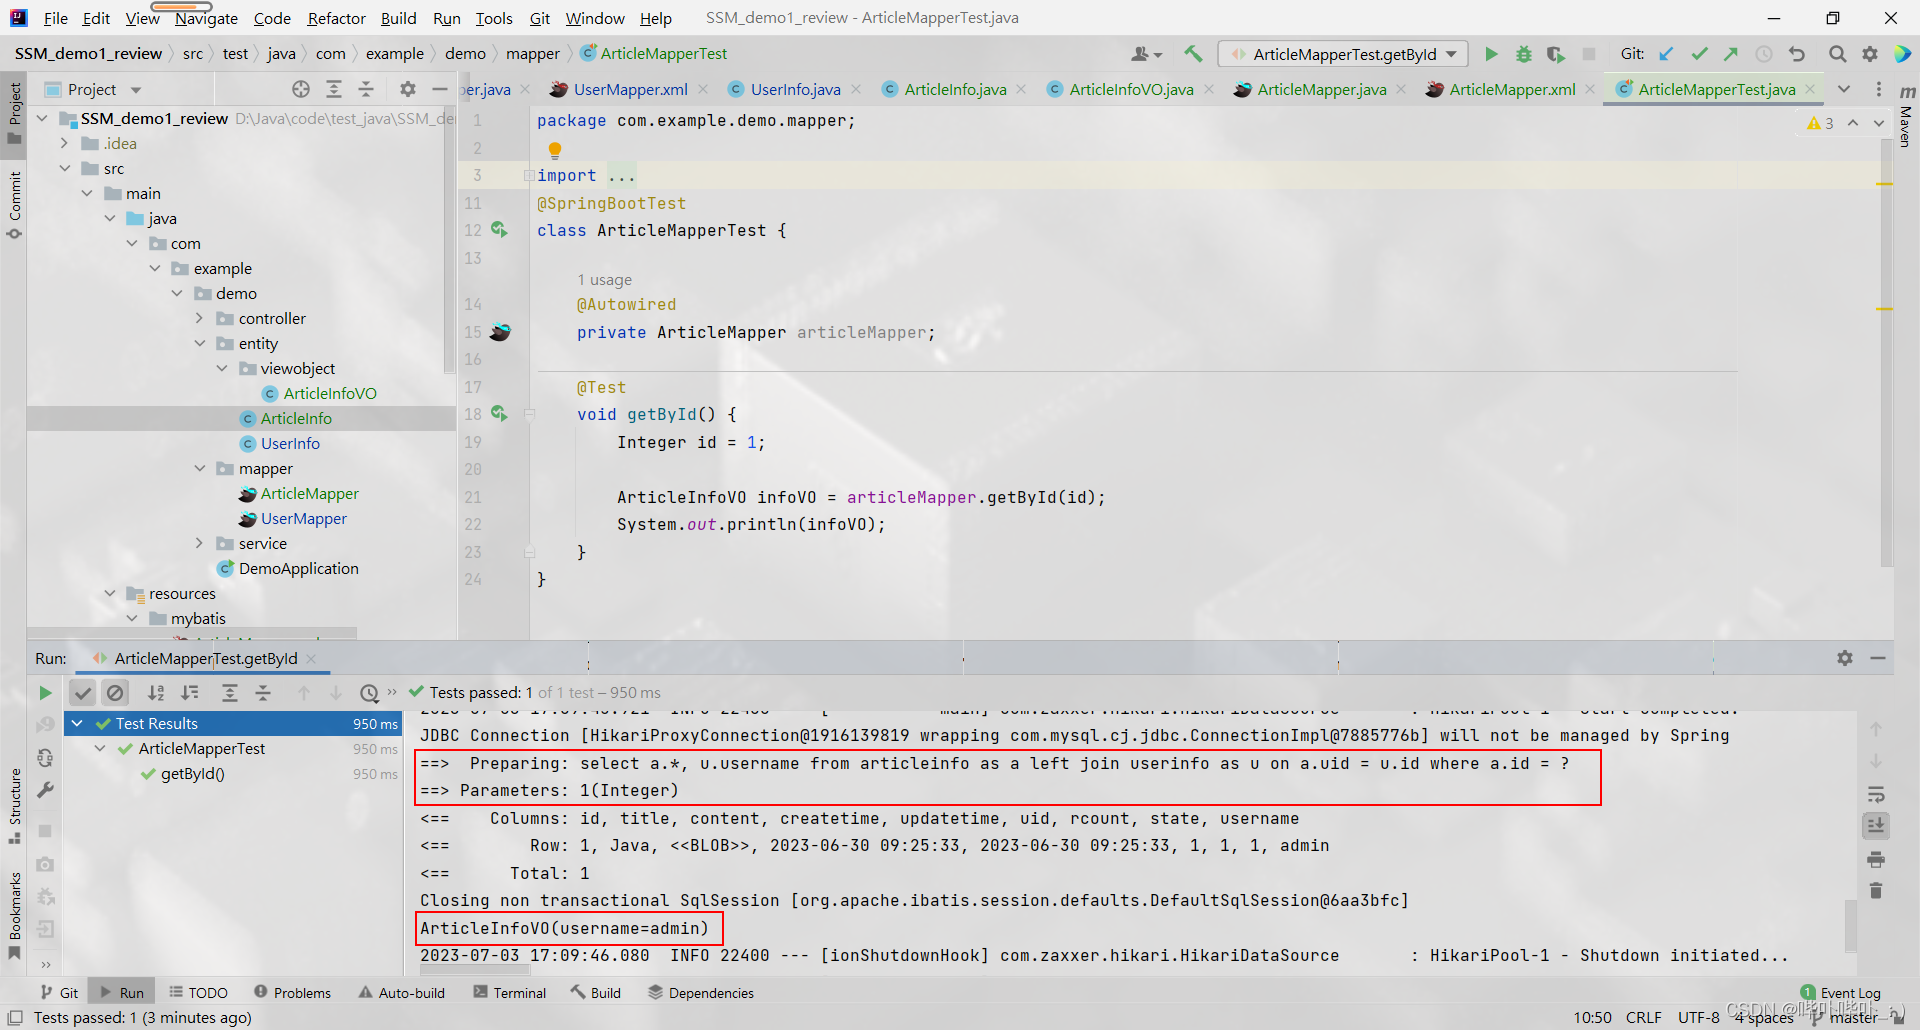This screenshot has height=1030, width=1920.
Task: Open Event Log in status bar
Action: (1841, 993)
